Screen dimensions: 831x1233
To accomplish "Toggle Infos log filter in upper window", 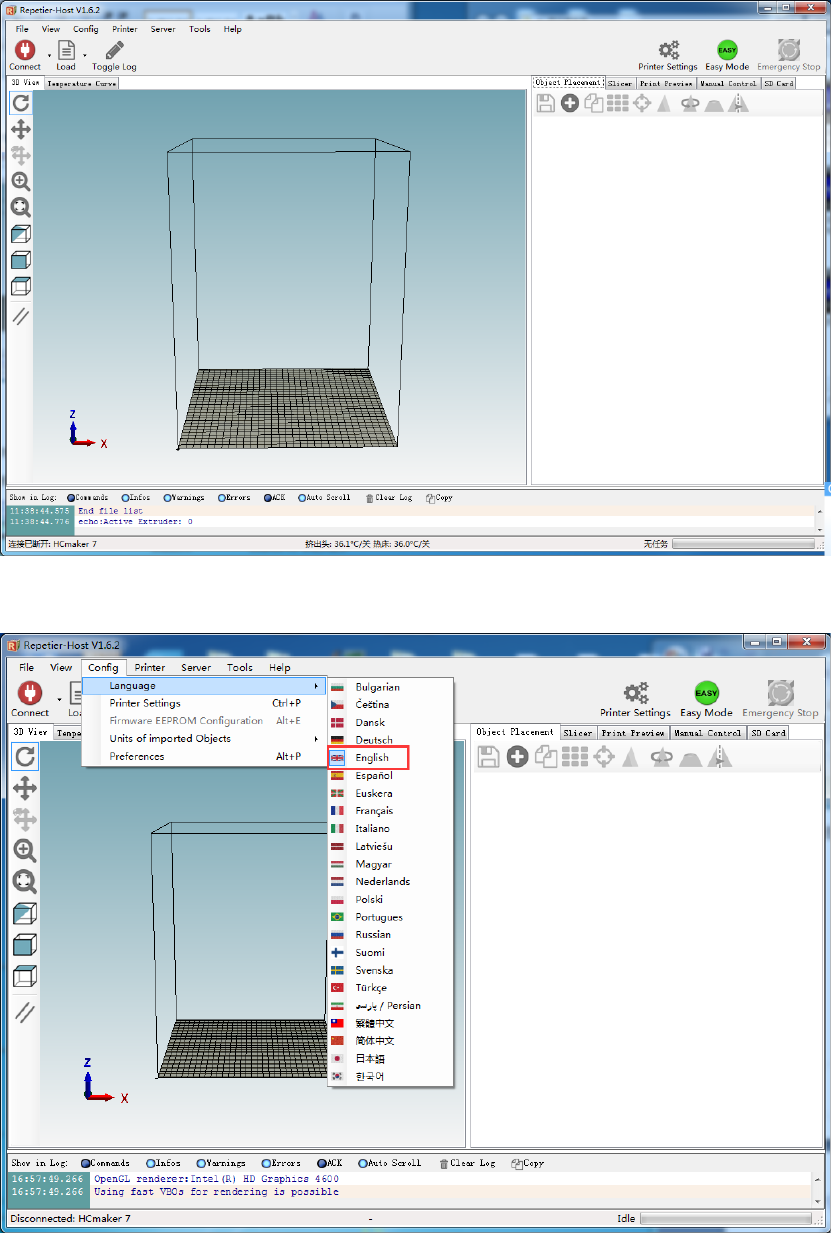I will click(x=136, y=497).
